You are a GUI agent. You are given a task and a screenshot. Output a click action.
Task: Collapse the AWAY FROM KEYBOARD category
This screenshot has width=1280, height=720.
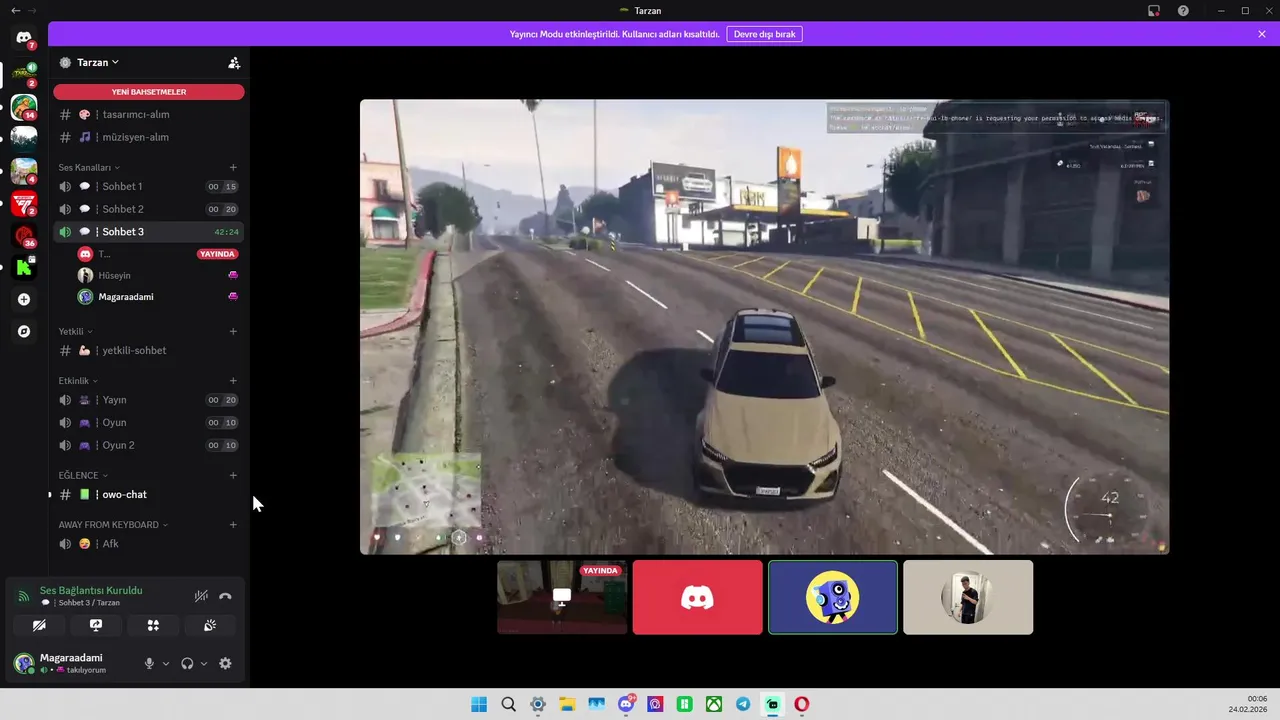pyautogui.click(x=114, y=525)
